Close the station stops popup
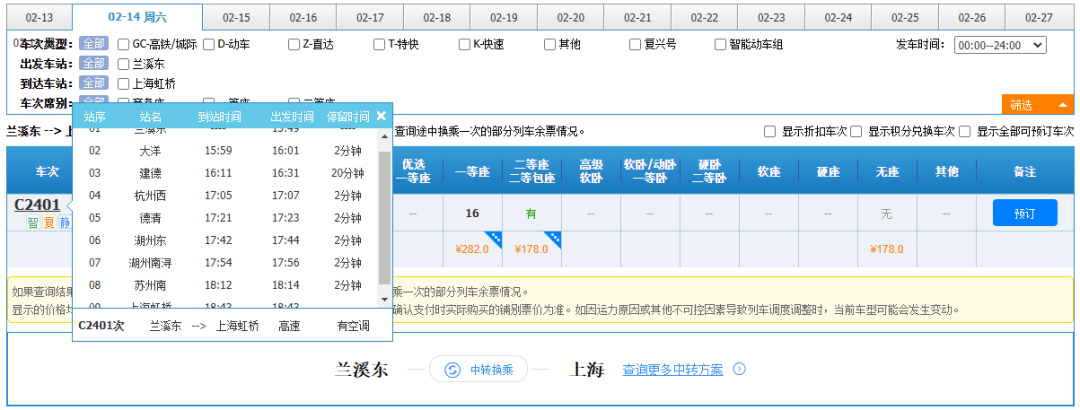Image resolution: width=1080 pixels, height=410 pixels. 381,116
